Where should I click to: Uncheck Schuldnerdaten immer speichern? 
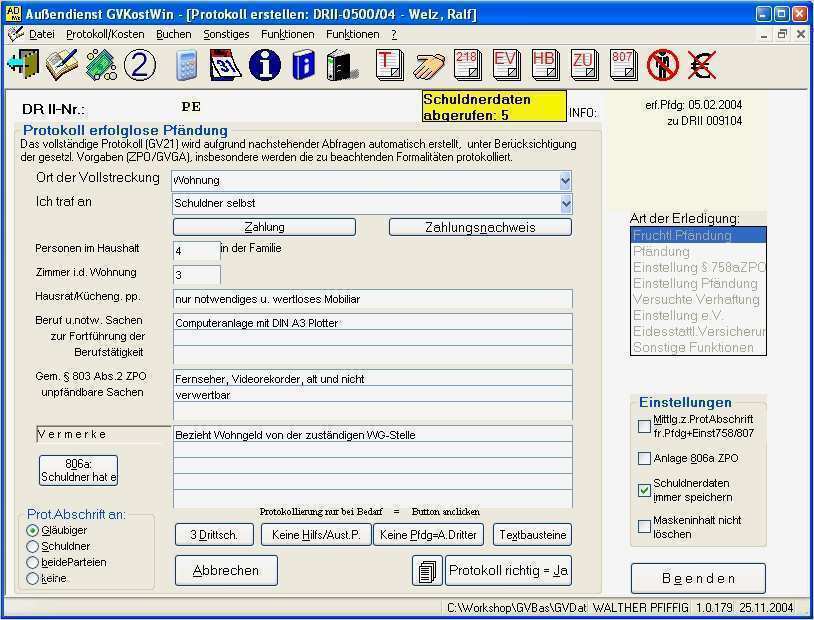(645, 490)
